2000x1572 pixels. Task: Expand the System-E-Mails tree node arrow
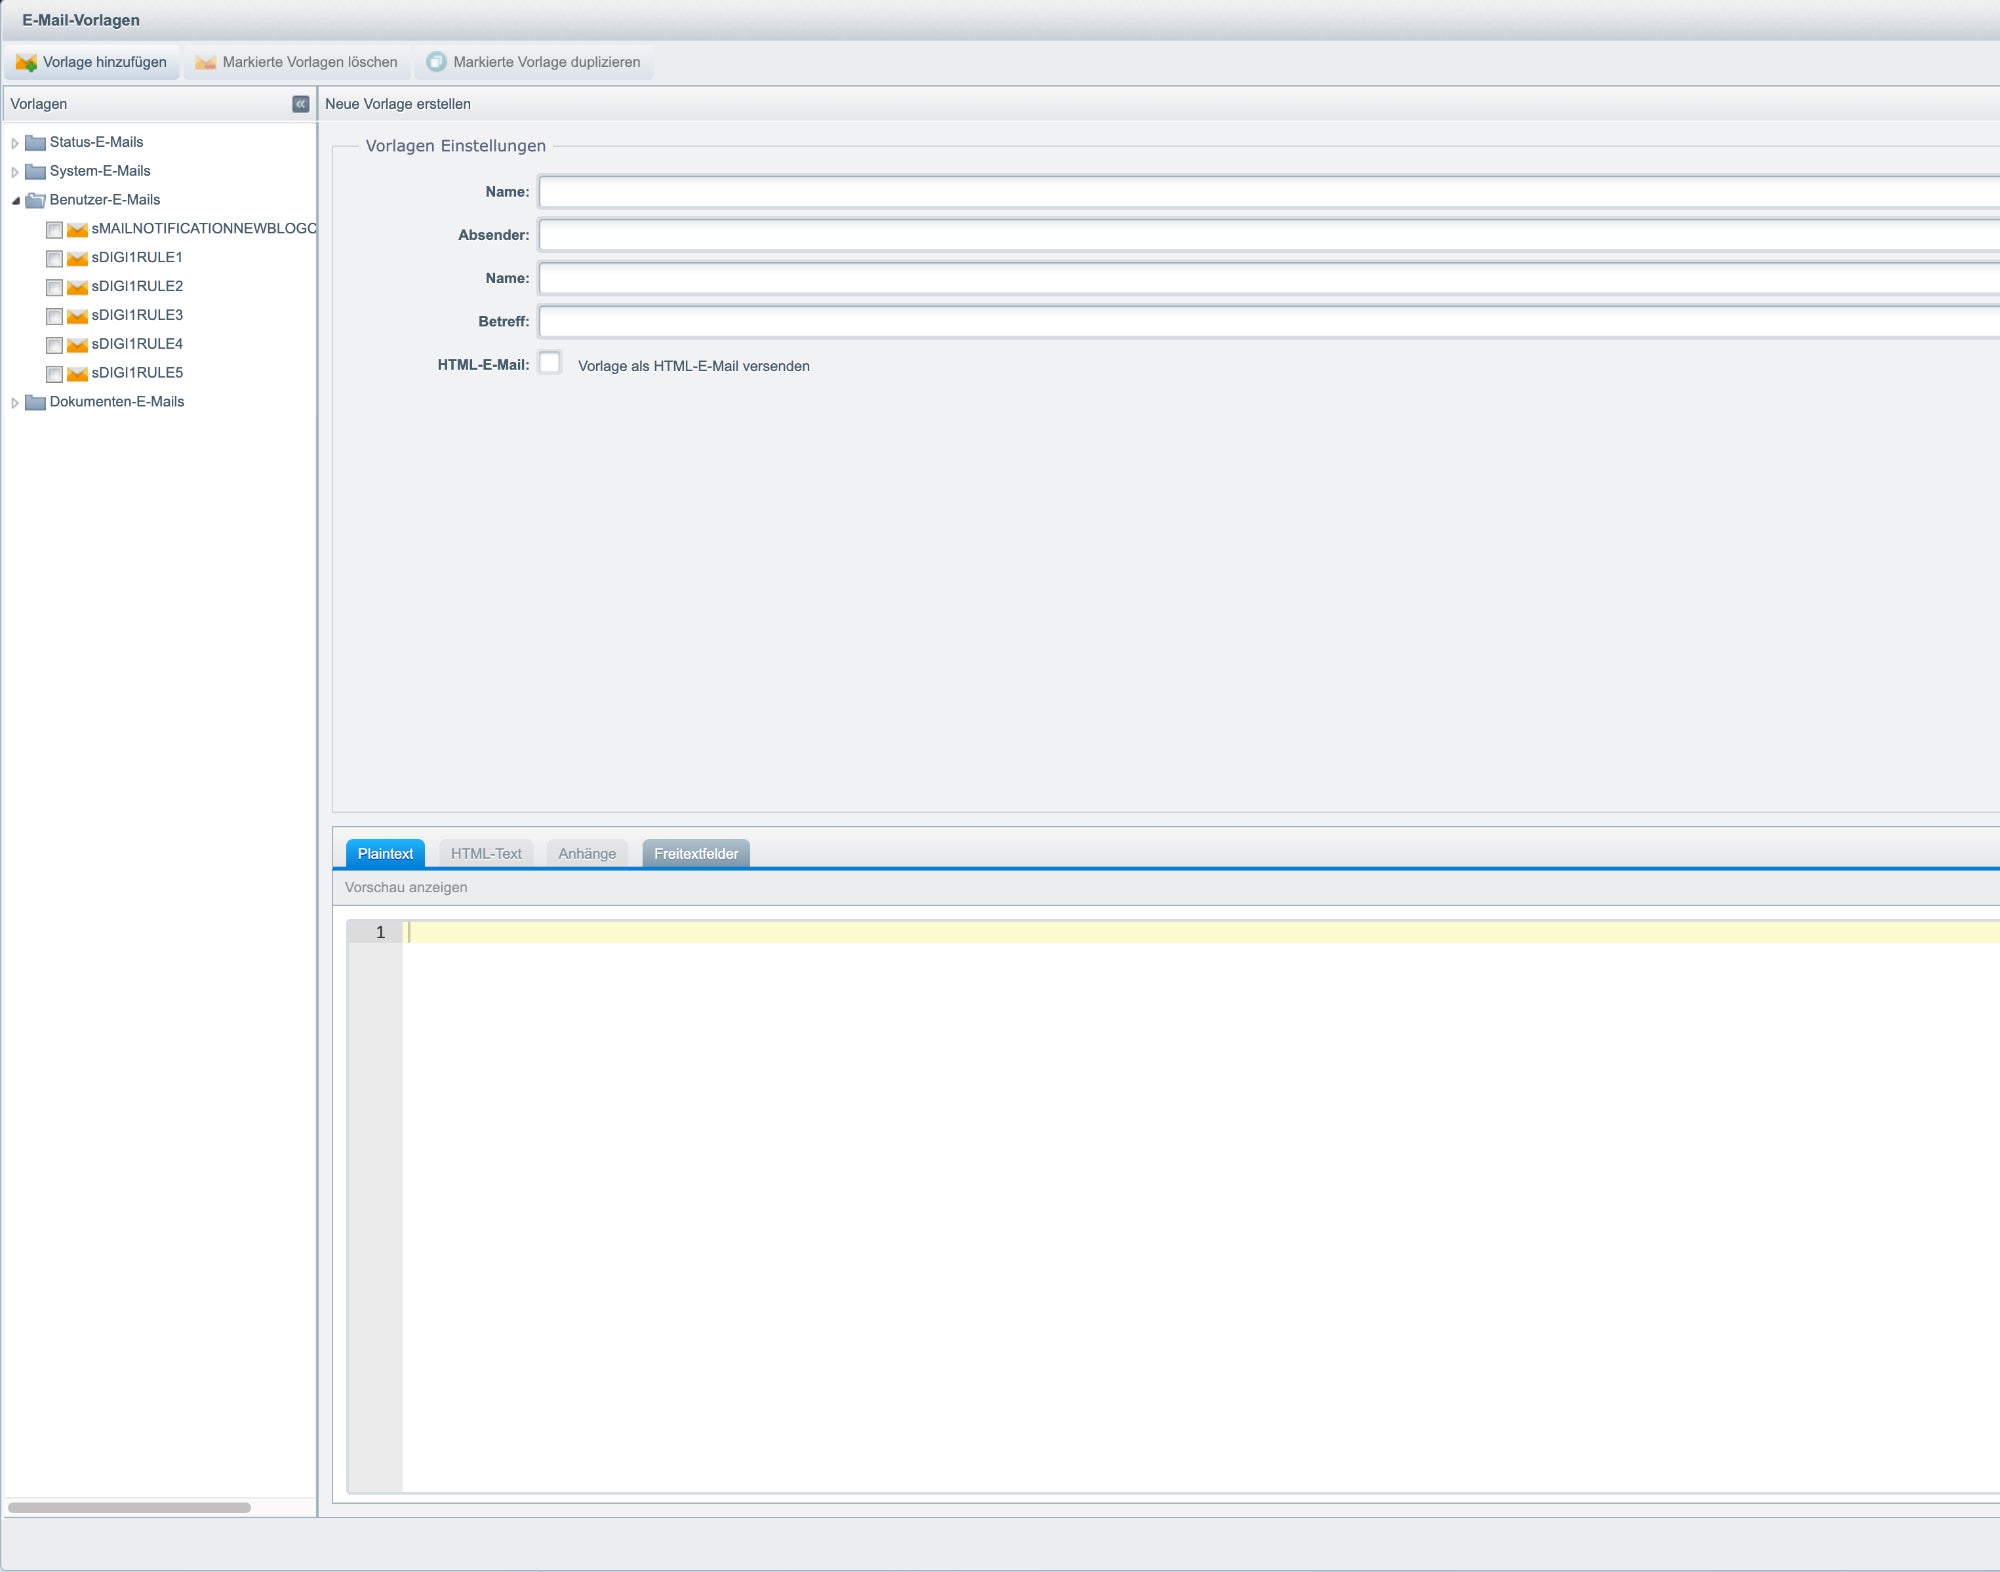pos(15,172)
